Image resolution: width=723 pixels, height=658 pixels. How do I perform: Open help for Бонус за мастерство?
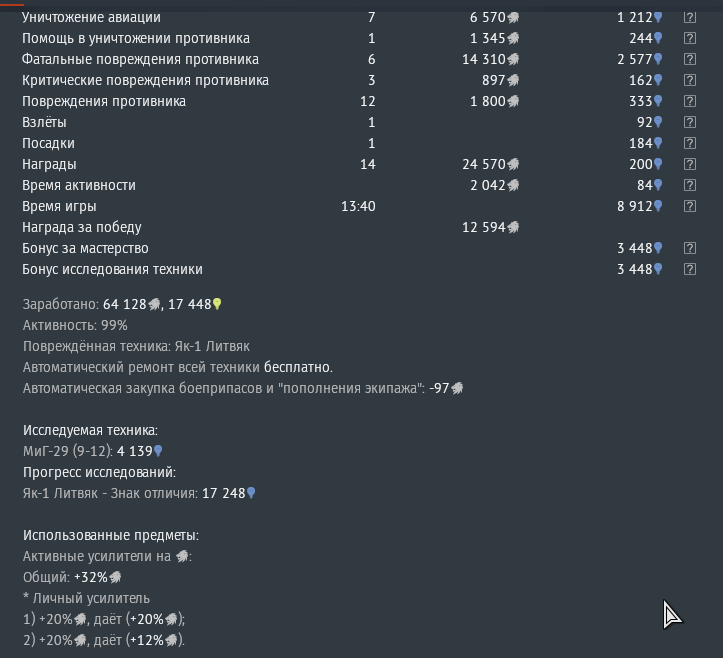[689, 249]
